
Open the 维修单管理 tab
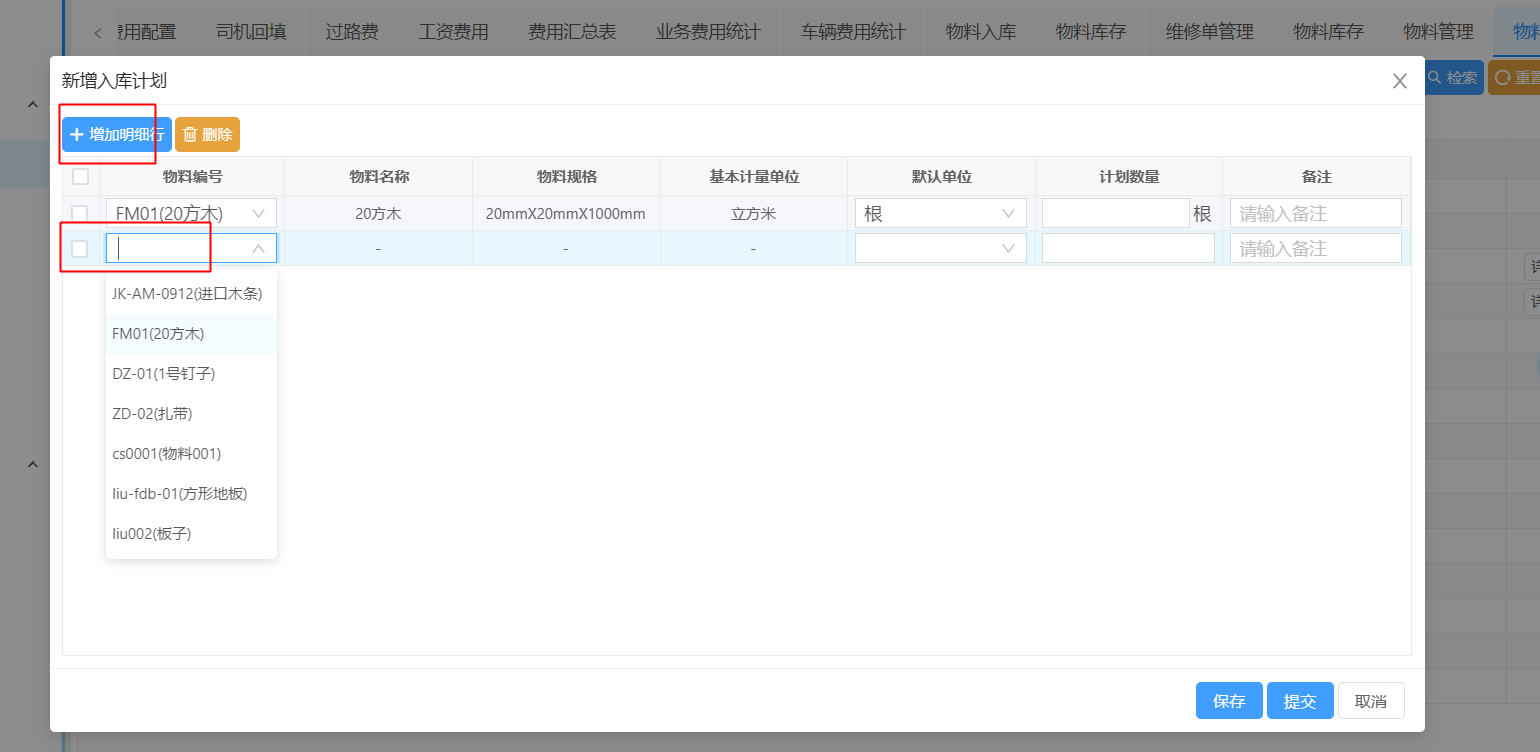pyautogui.click(x=1209, y=32)
